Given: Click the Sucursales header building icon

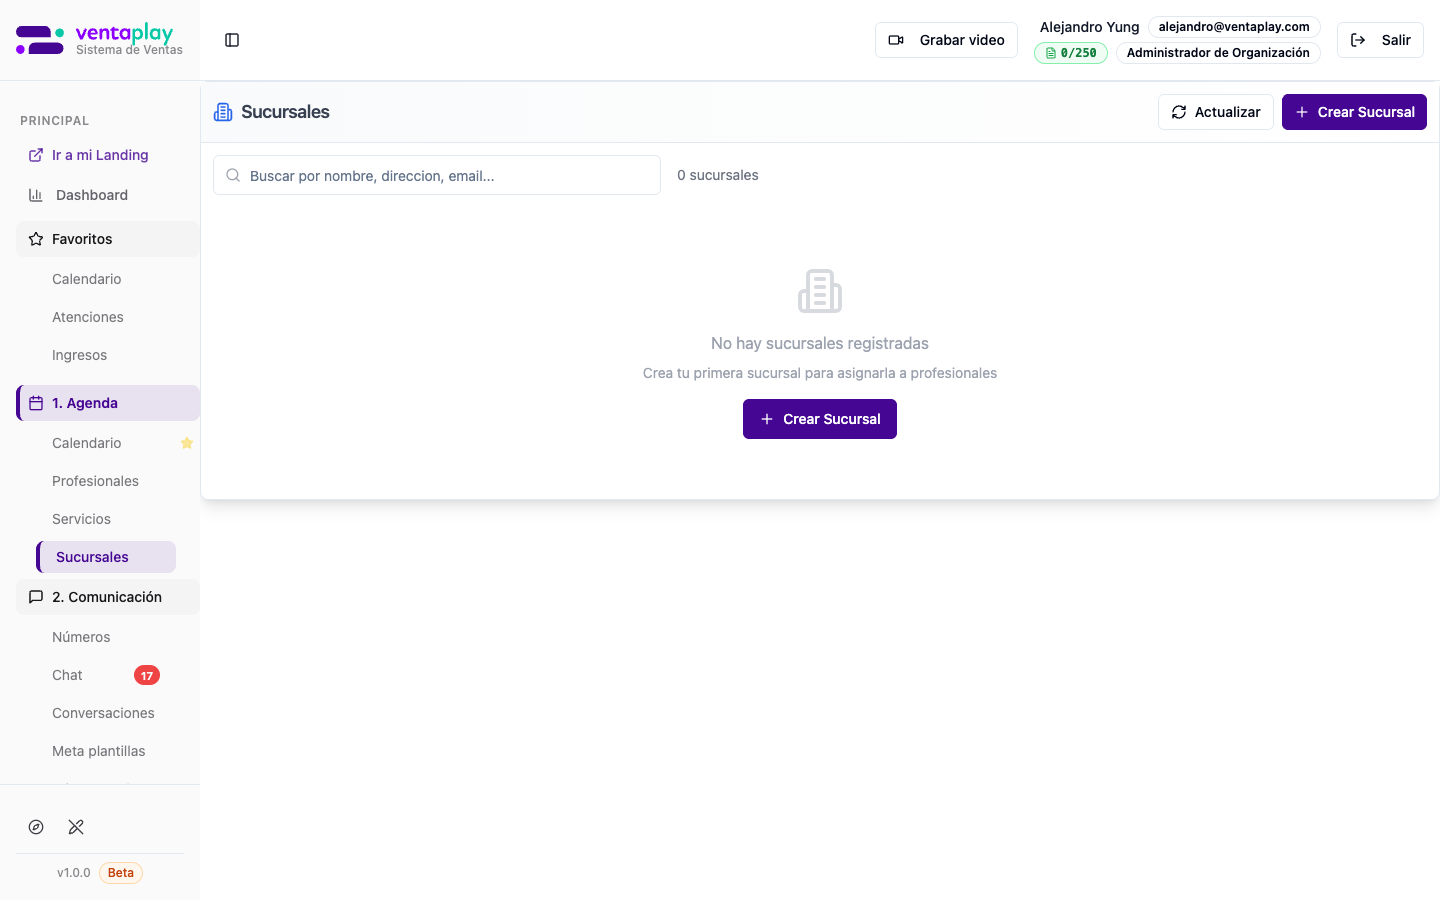Looking at the screenshot, I should tap(223, 112).
